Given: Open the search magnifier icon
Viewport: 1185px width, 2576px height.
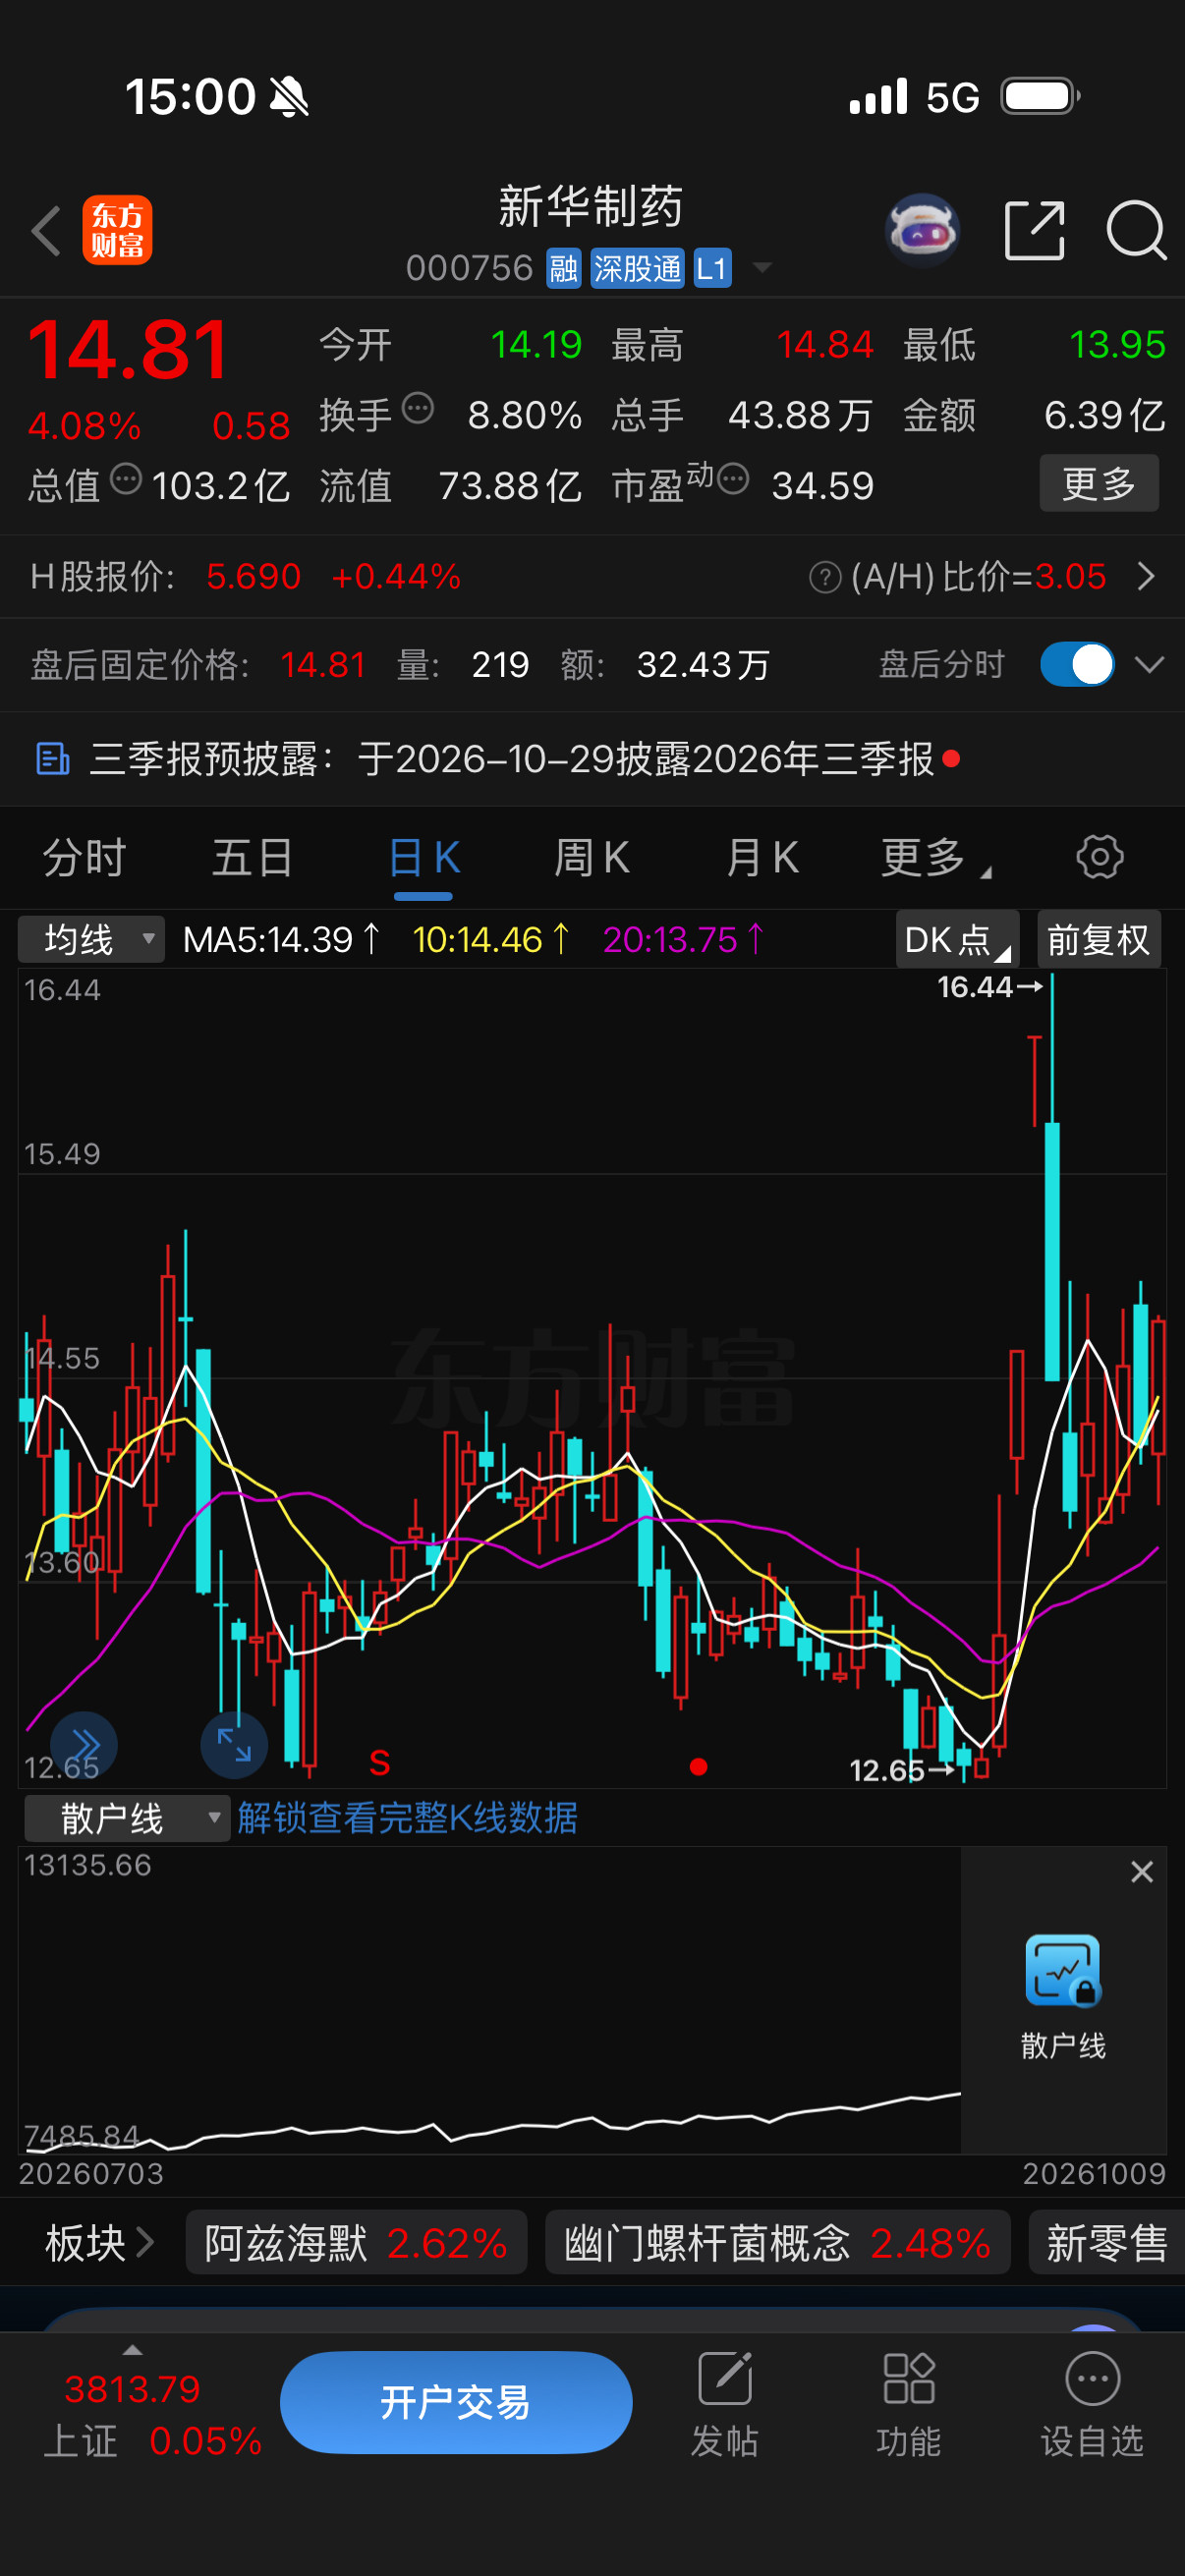Looking at the screenshot, I should tap(1137, 230).
